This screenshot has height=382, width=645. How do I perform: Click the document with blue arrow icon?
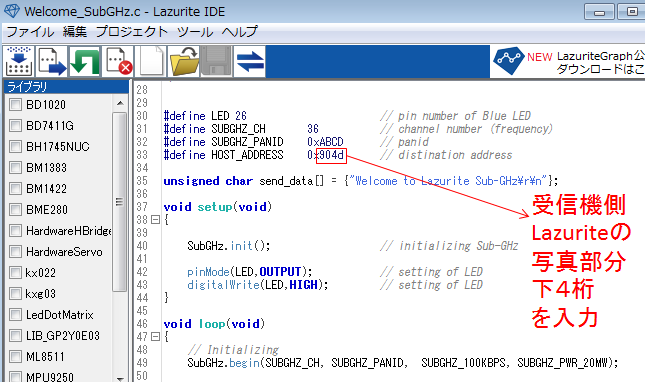[52, 61]
